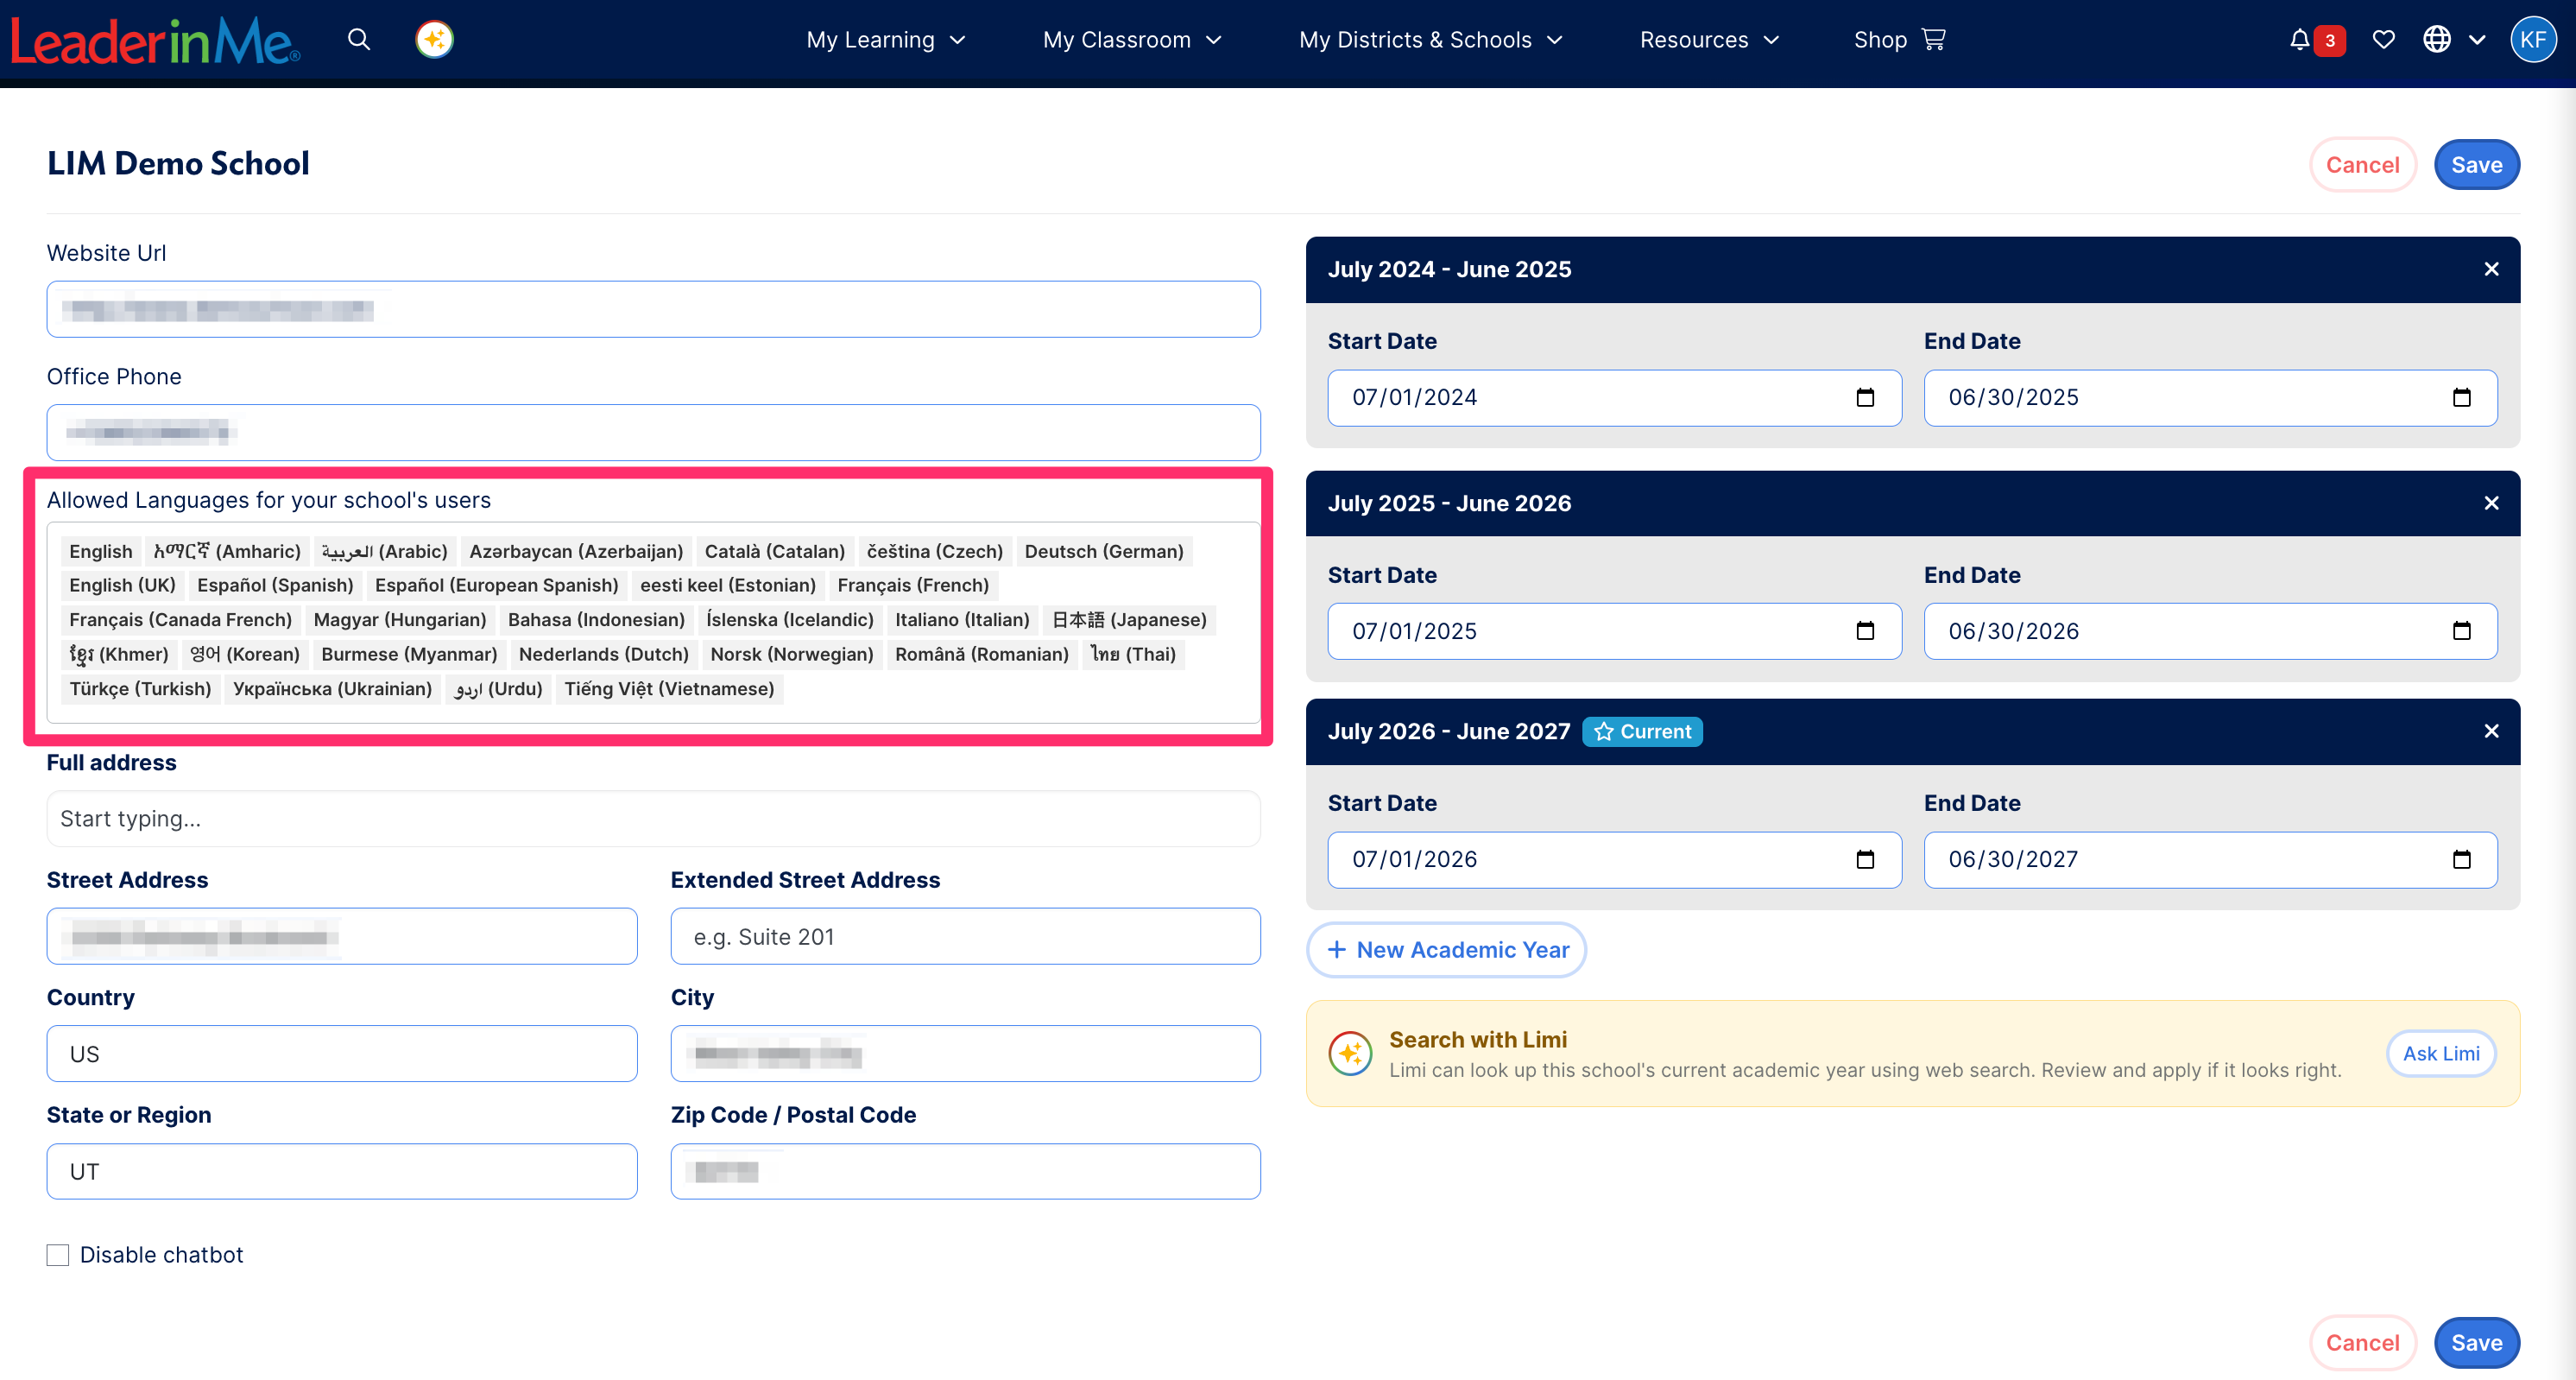Open calendar picker for 06/30/2027 end date
This screenshot has width=2576, height=1380.
pyautogui.click(x=2461, y=860)
